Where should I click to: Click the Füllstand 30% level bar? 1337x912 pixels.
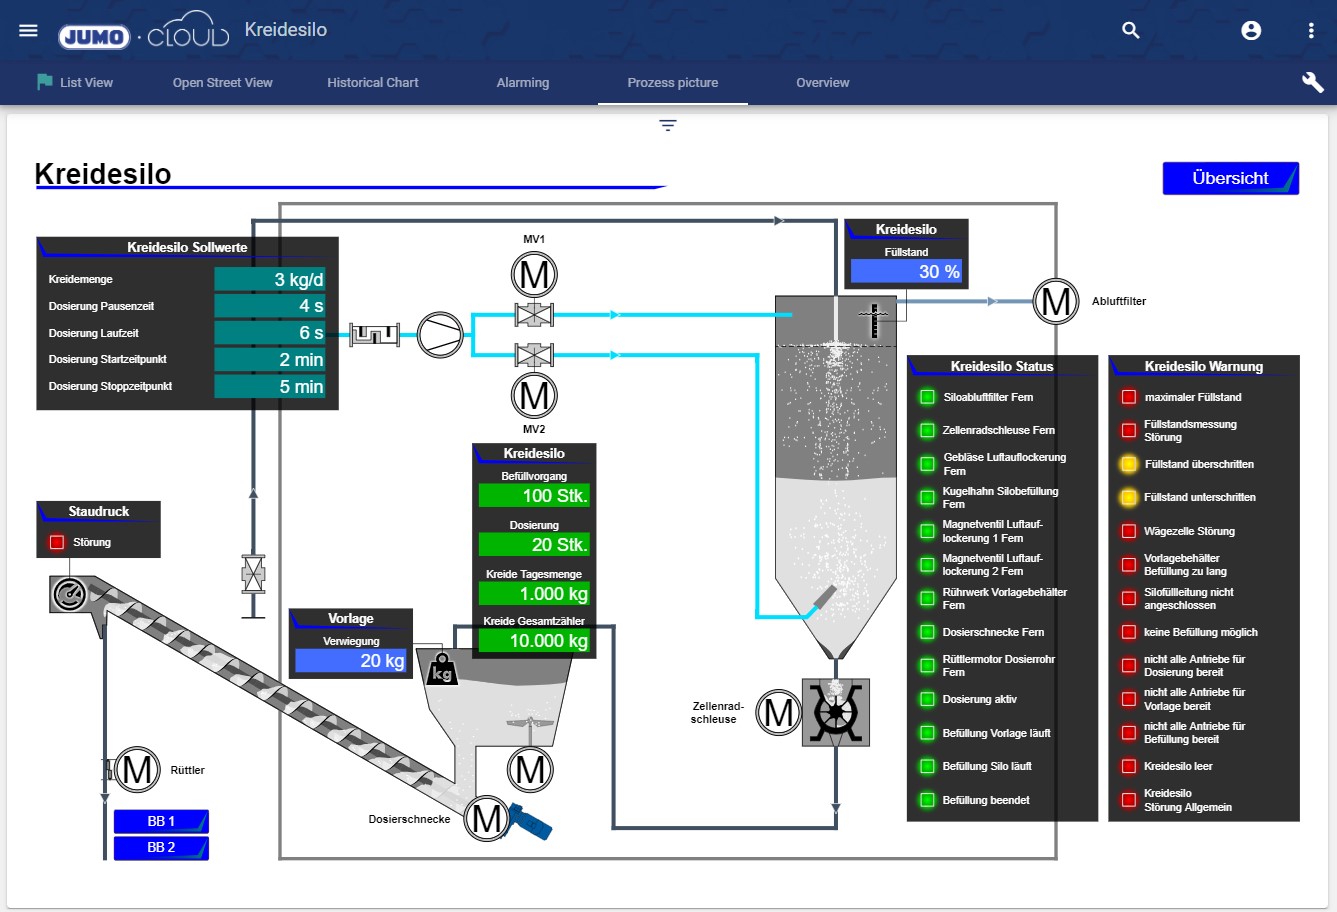click(x=906, y=271)
